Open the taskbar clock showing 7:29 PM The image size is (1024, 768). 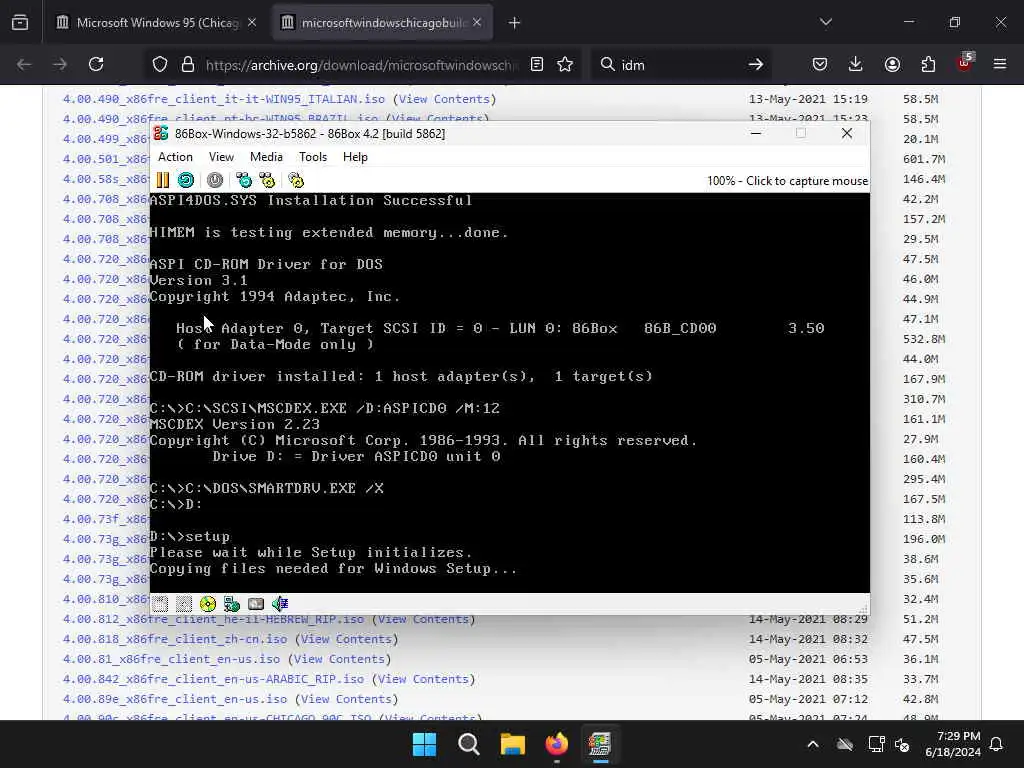tap(952, 744)
